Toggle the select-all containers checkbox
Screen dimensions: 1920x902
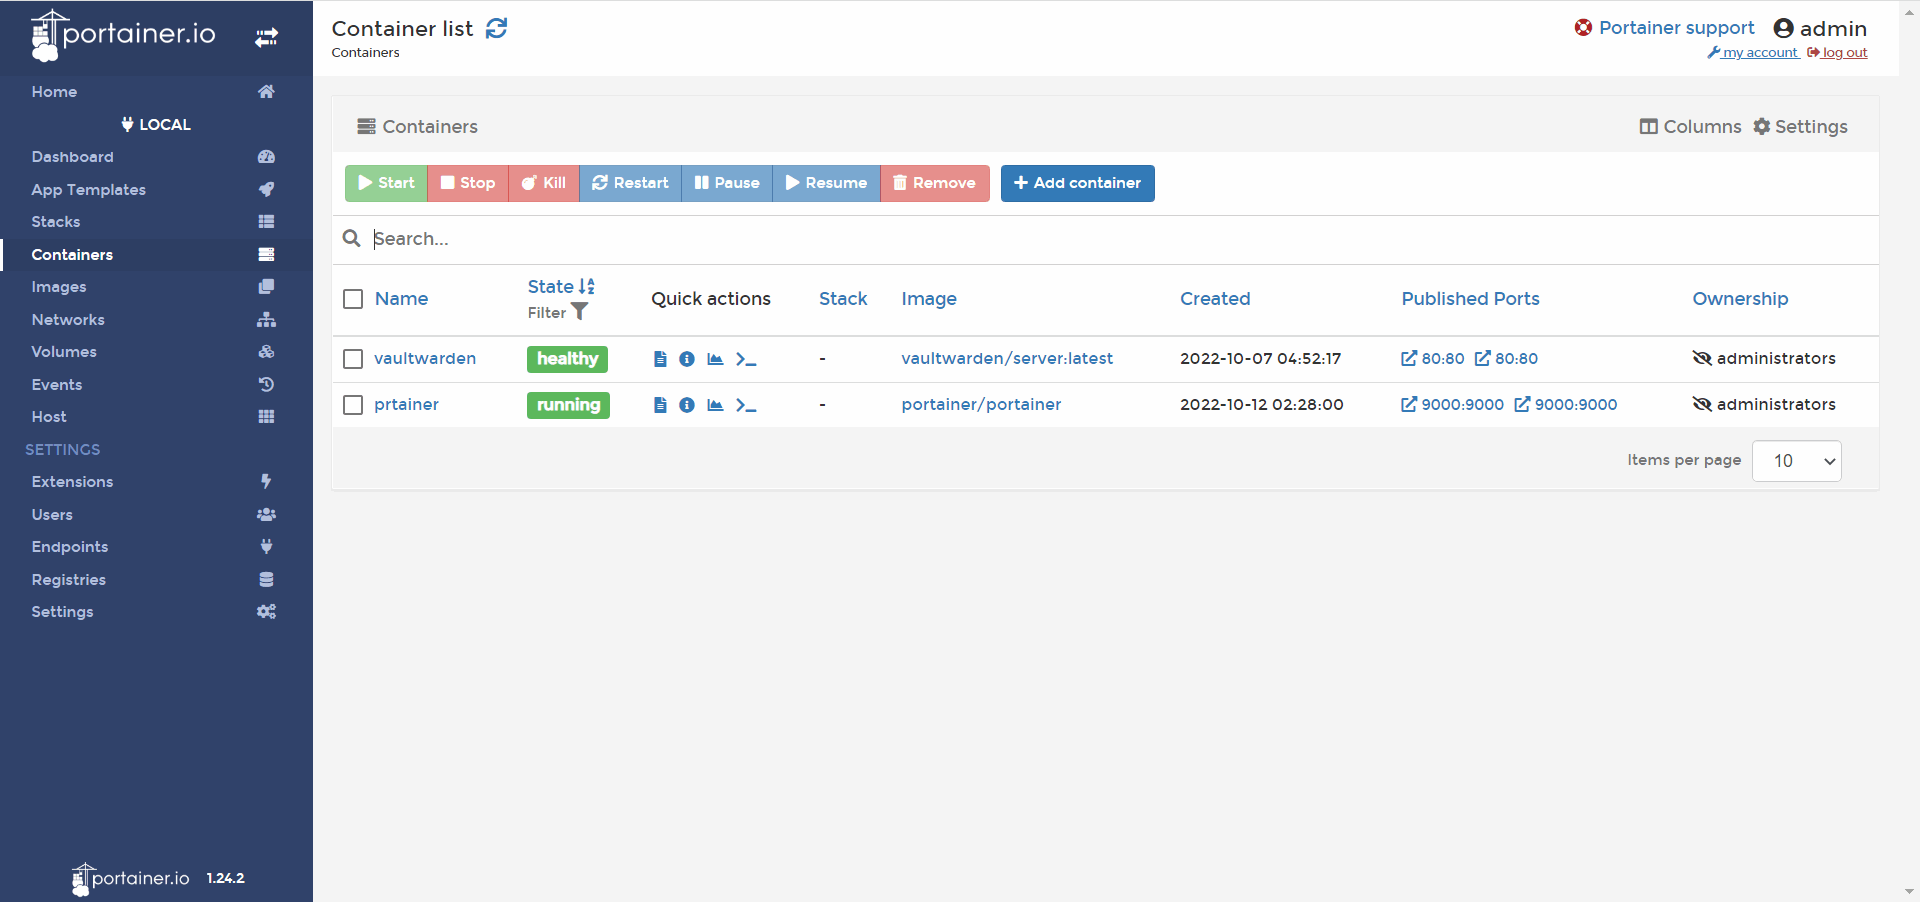click(353, 299)
